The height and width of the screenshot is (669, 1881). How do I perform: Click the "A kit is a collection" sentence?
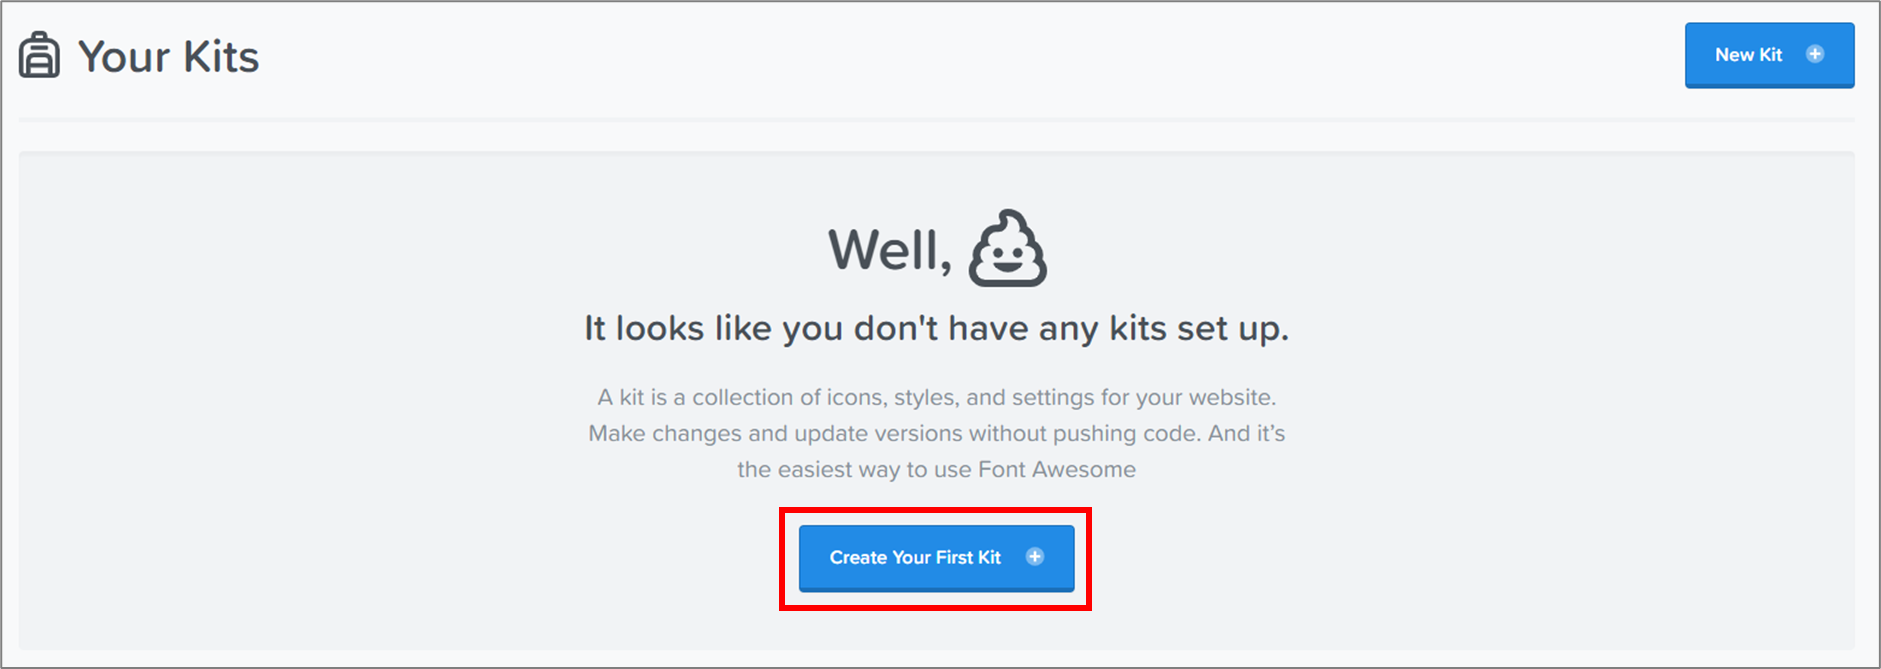936,397
